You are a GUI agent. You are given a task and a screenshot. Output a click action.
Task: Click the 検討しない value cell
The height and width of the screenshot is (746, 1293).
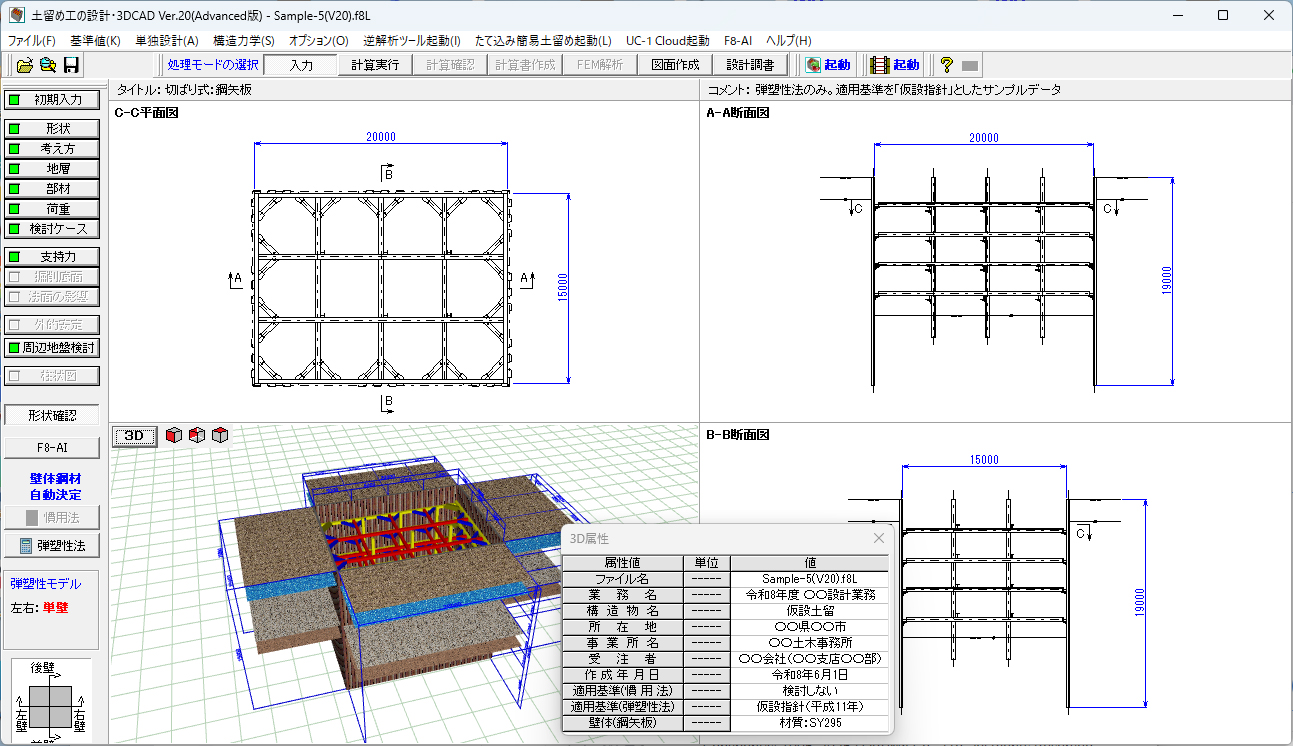click(810, 691)
